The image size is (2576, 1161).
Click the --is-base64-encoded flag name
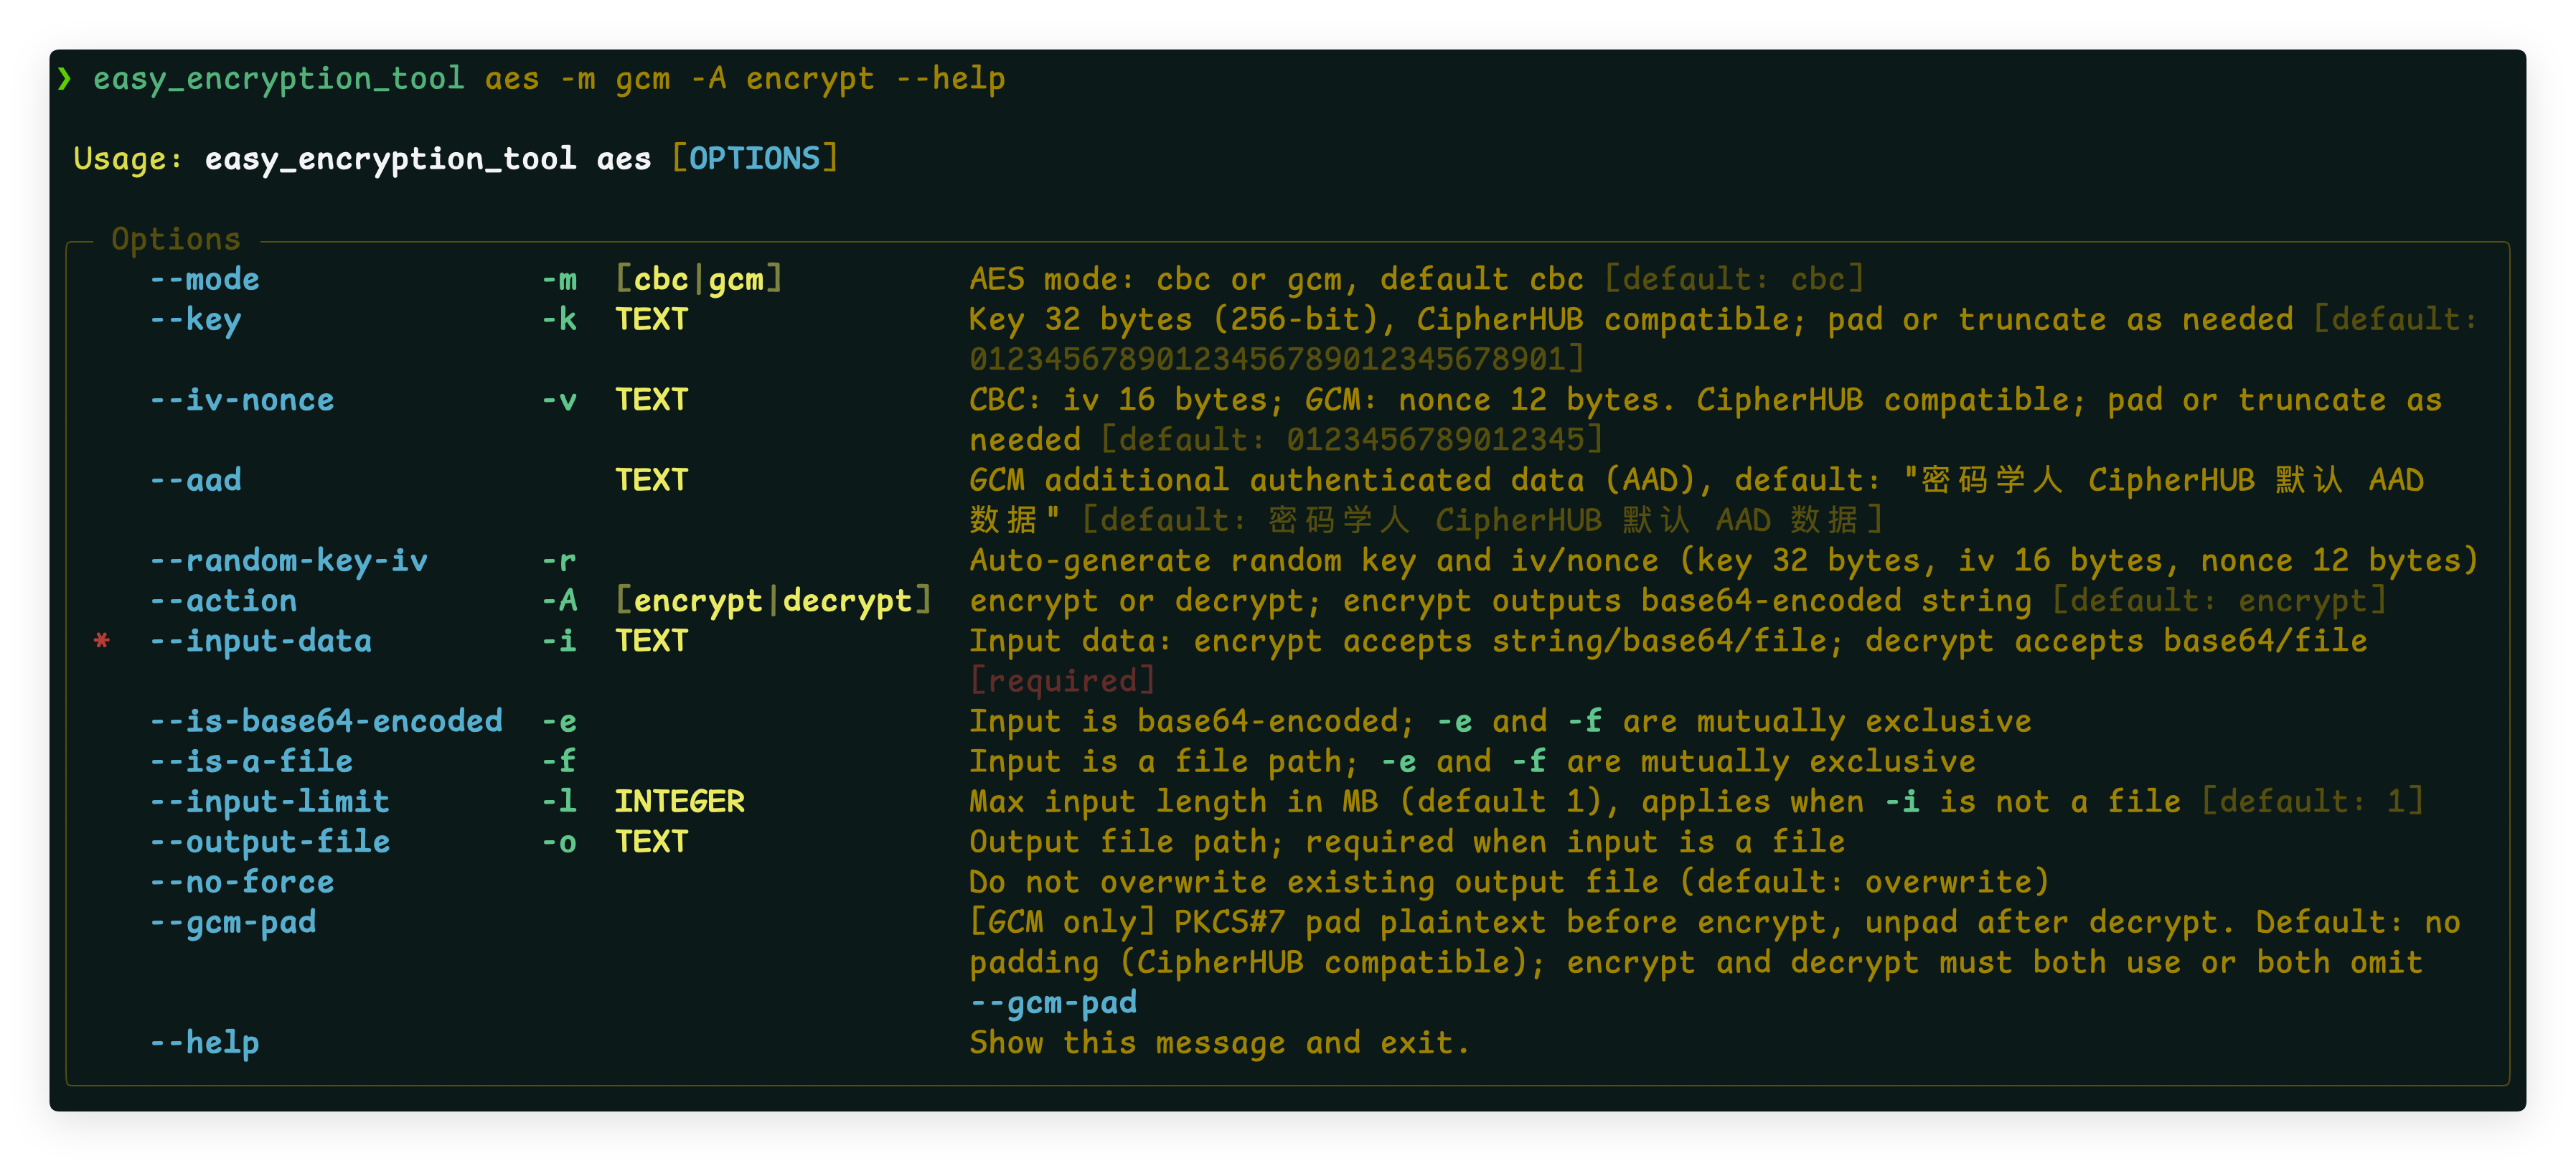click(x=326, y=721)
